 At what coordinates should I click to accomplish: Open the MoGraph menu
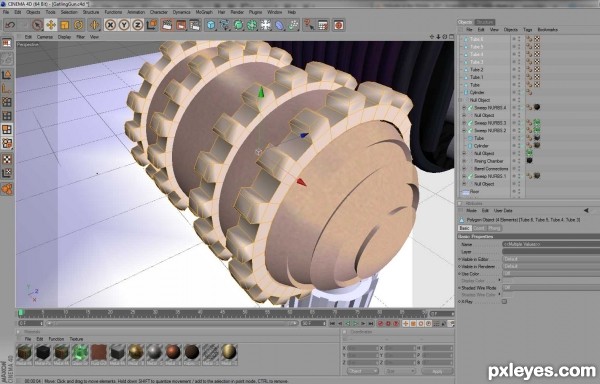[204, 12]
